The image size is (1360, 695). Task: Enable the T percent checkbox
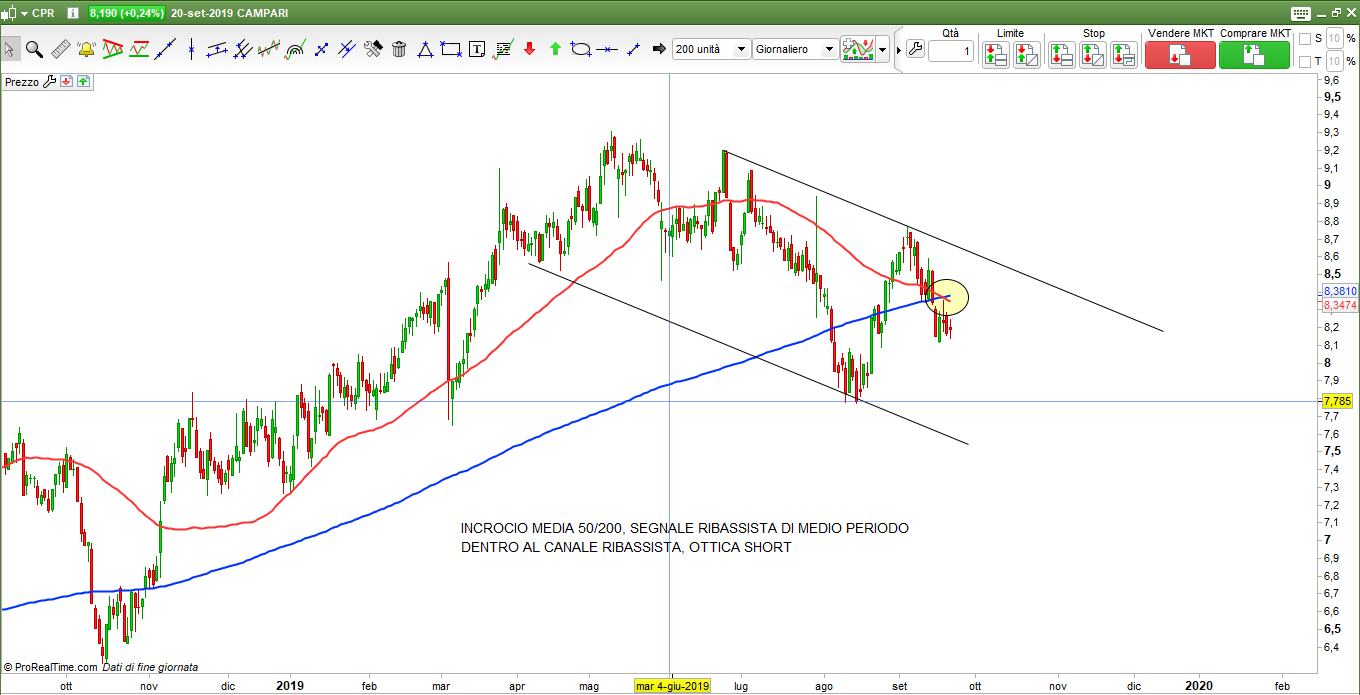[1304, 63]
